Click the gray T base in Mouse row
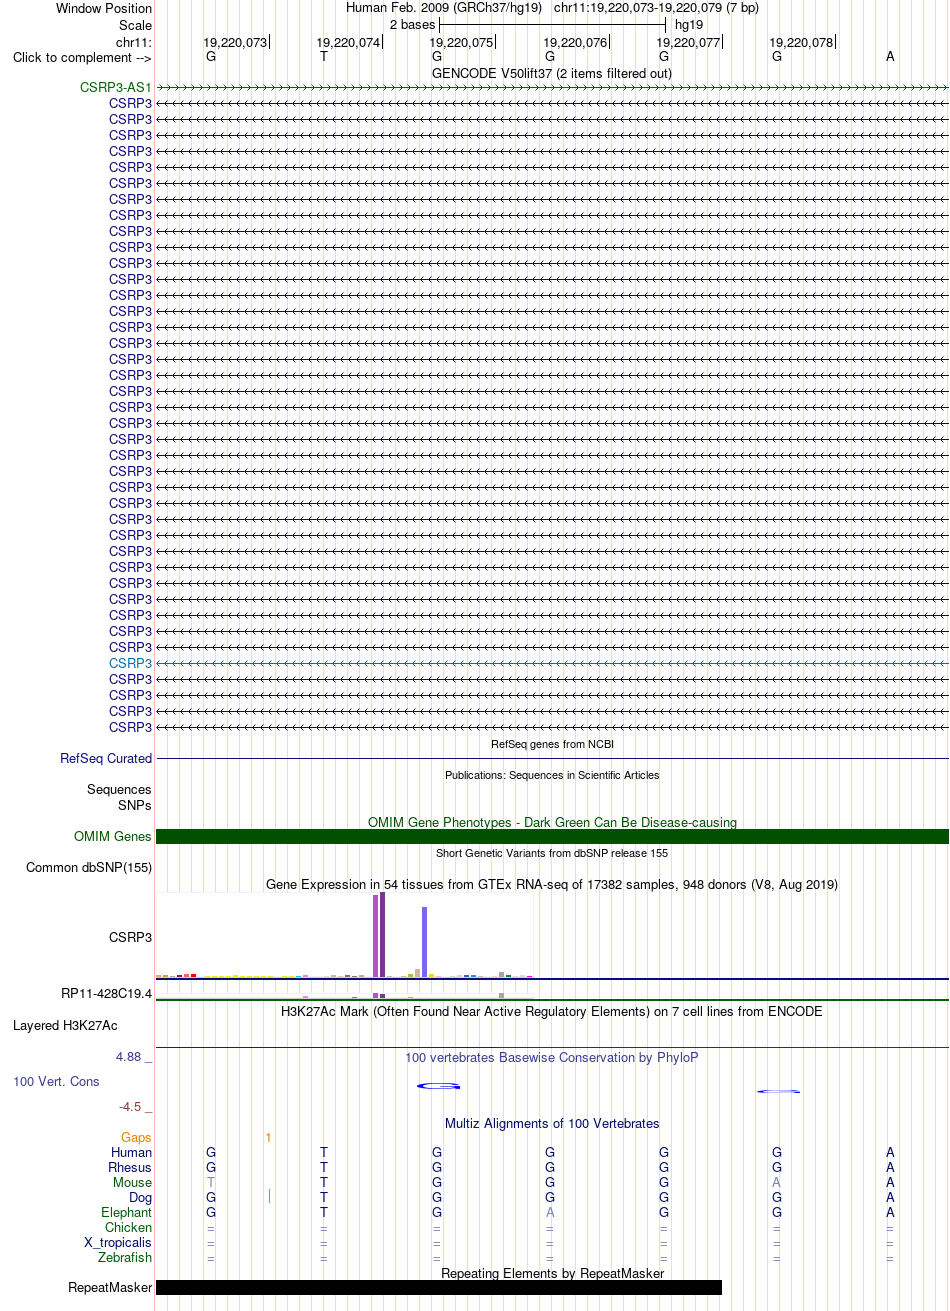The image size is (950, 1311). pos(210,1182)
